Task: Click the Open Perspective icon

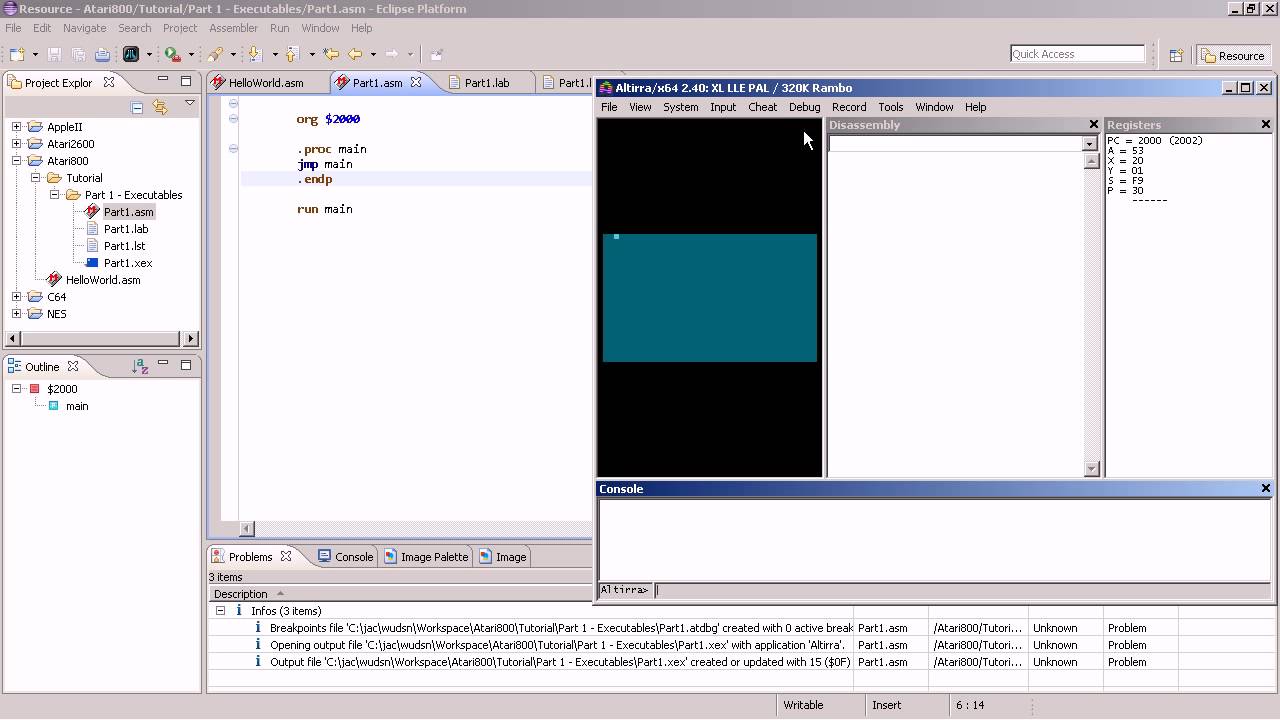Action: [1177, 56]
